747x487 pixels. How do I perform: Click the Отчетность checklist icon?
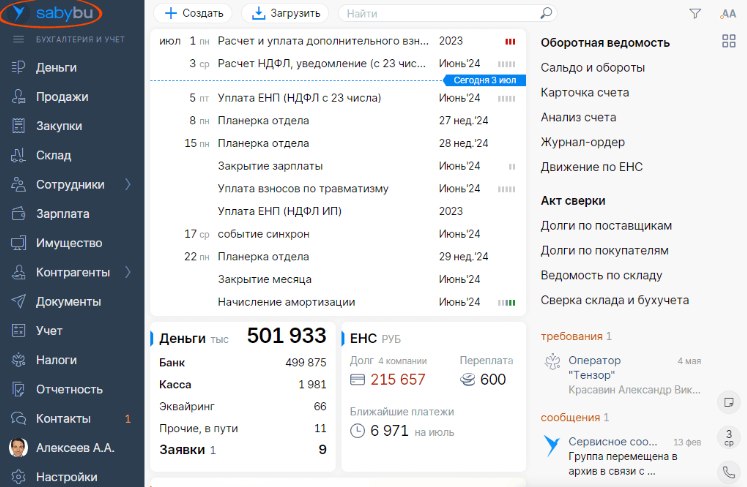point(18,389)
